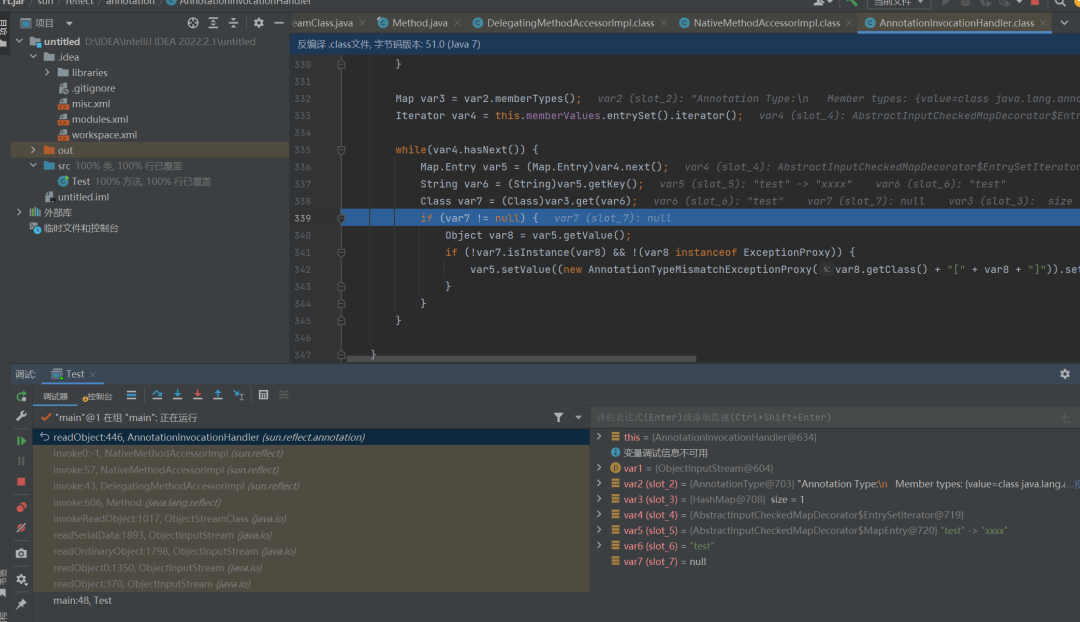Close the Test debug session tab

point(92,374)
